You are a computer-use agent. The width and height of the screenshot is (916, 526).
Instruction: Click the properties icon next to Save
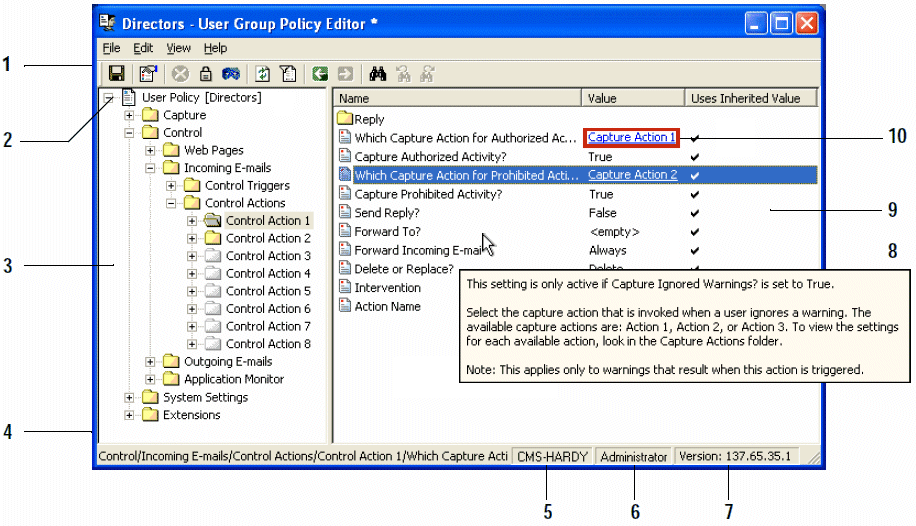[x=148, y=73]
